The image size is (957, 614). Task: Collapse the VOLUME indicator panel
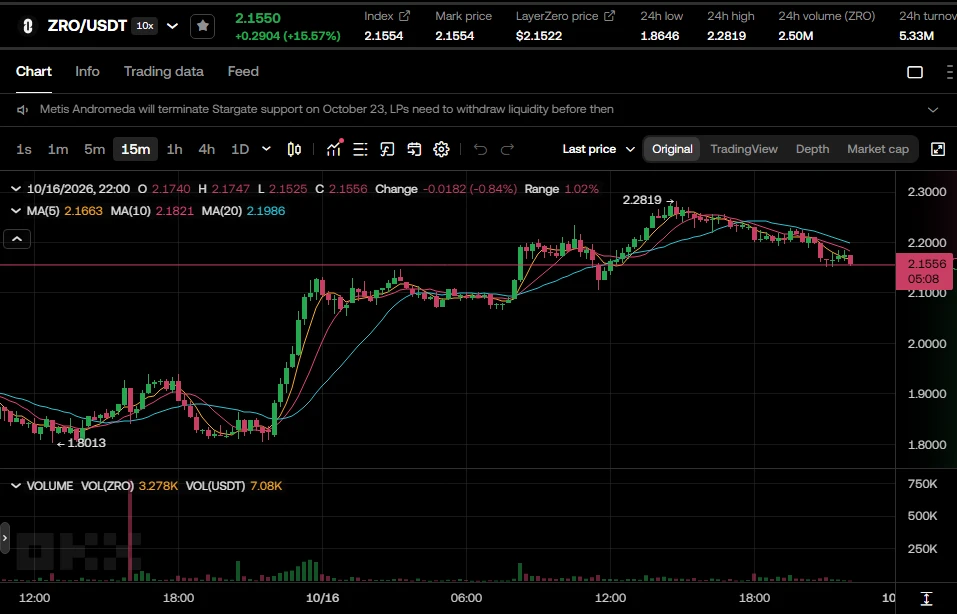click(16, 486)
